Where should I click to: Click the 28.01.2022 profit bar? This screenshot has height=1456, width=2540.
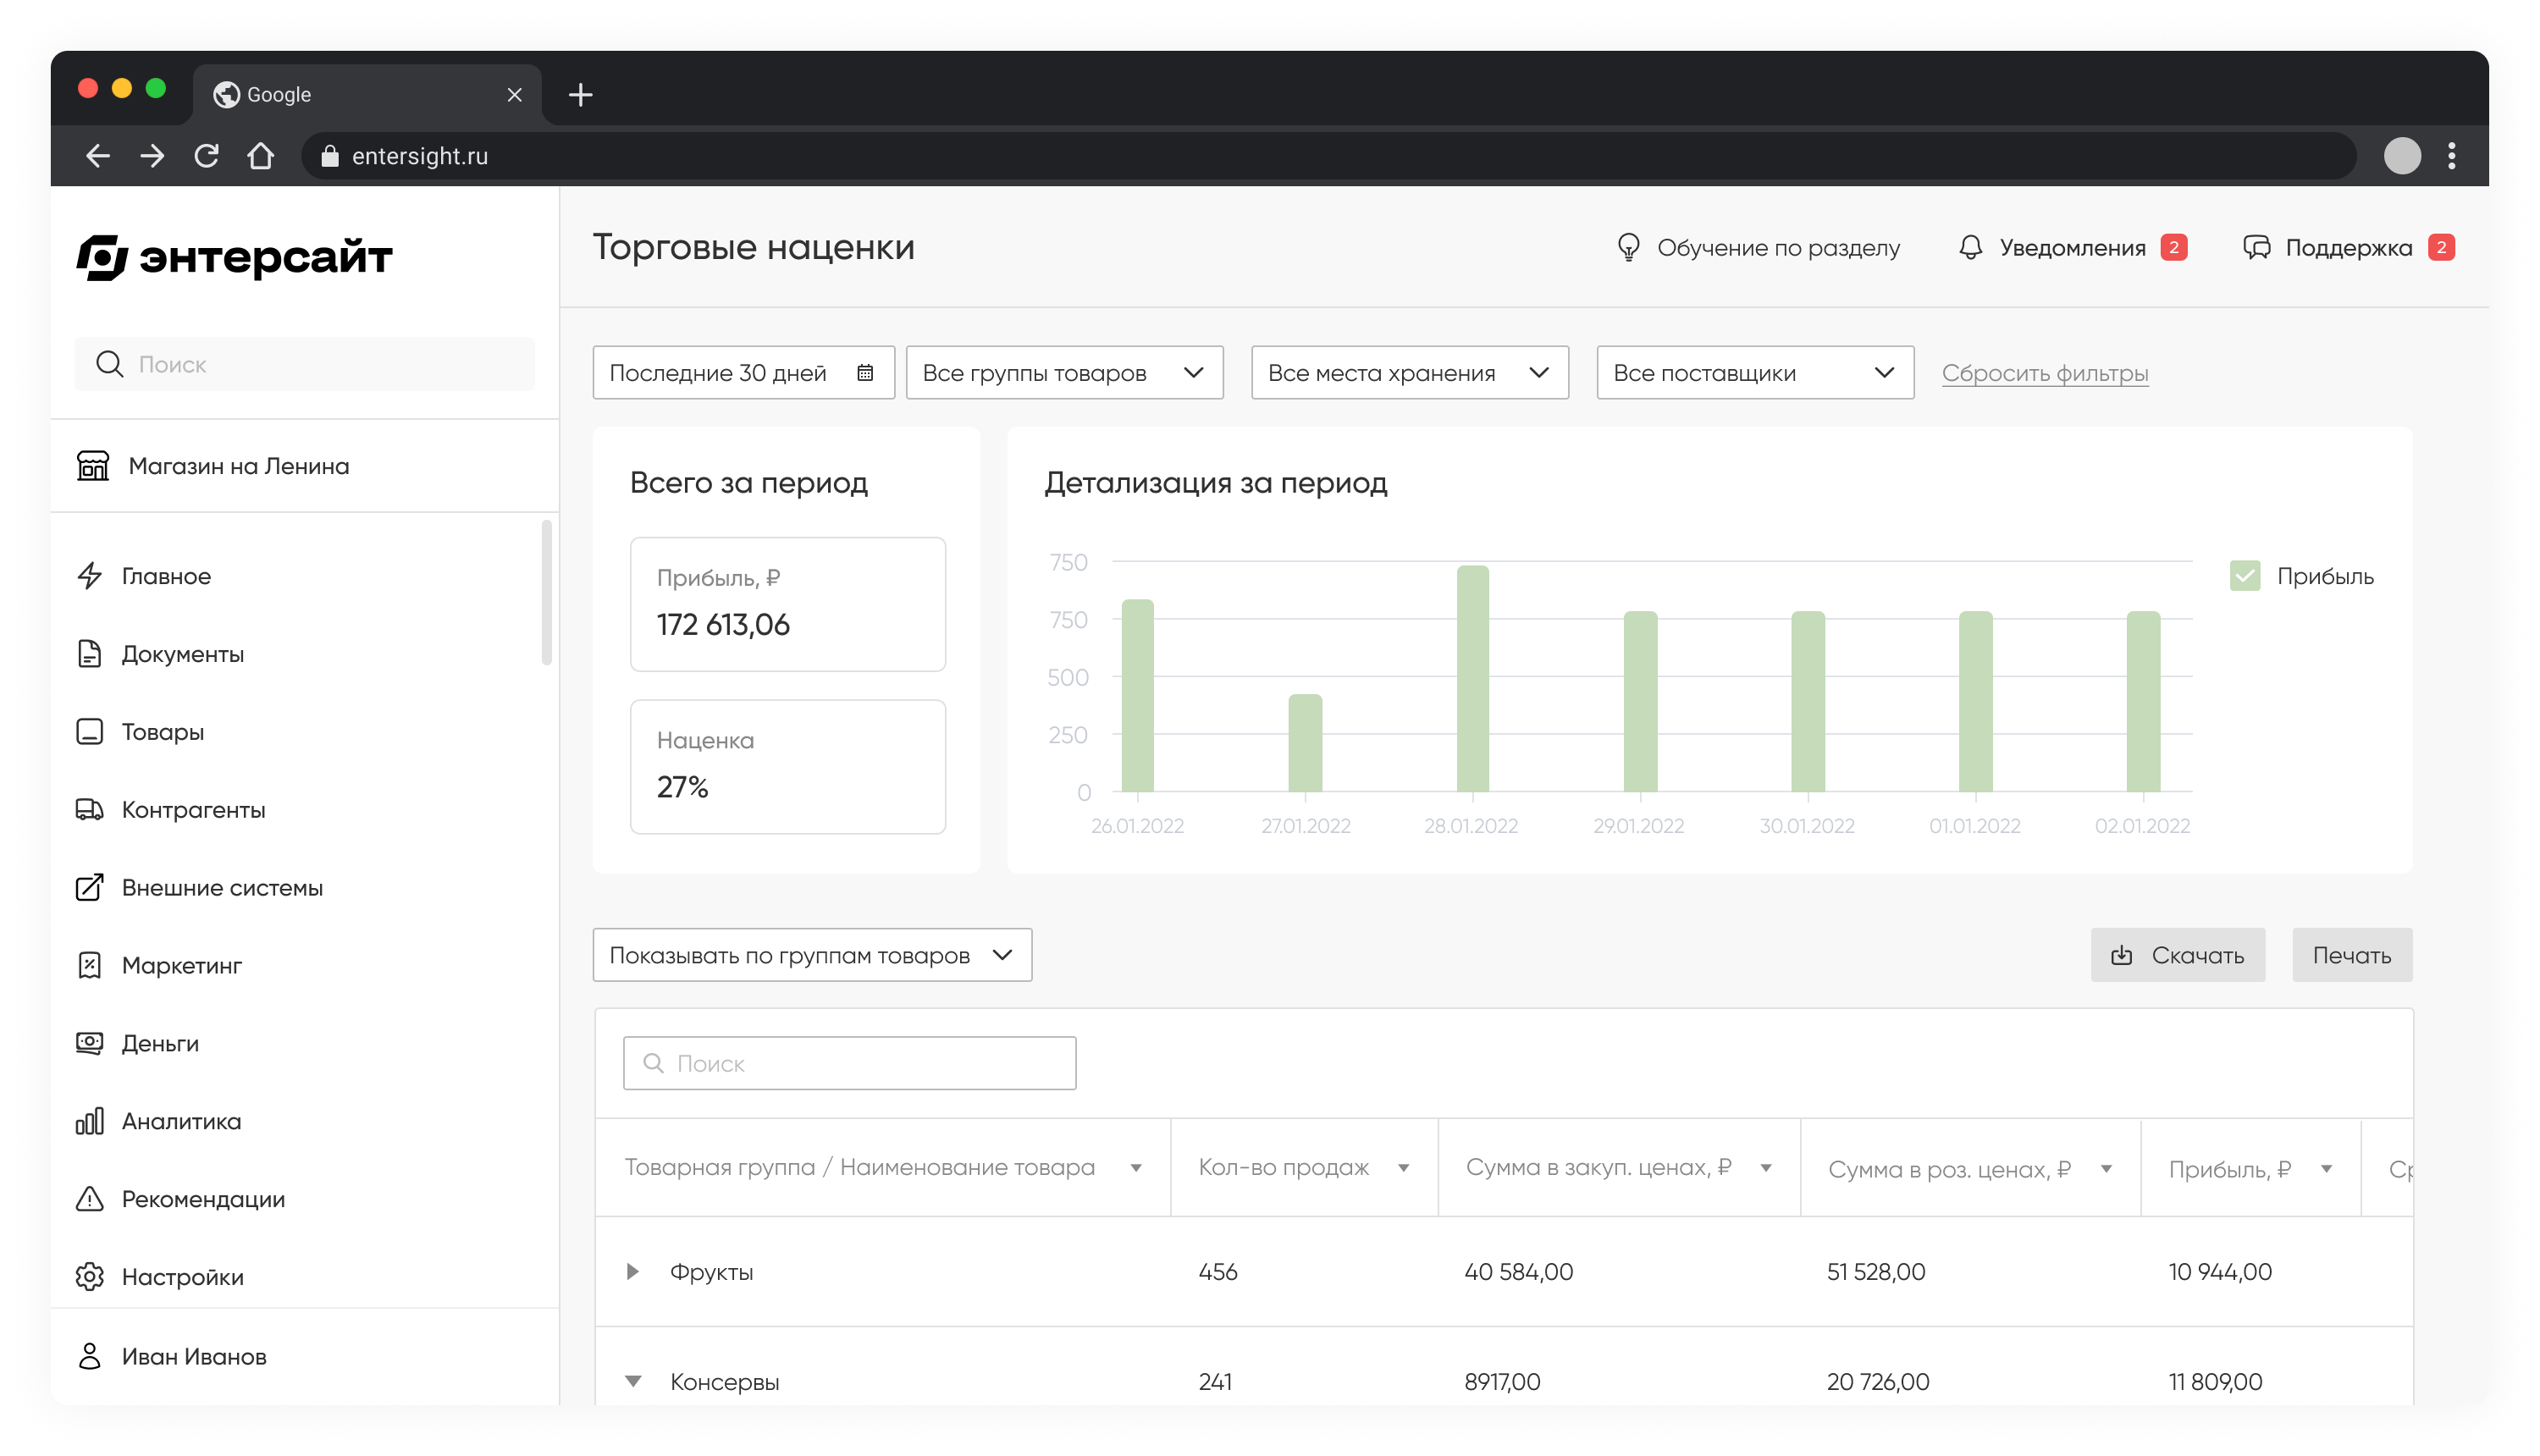(1472, 679)
